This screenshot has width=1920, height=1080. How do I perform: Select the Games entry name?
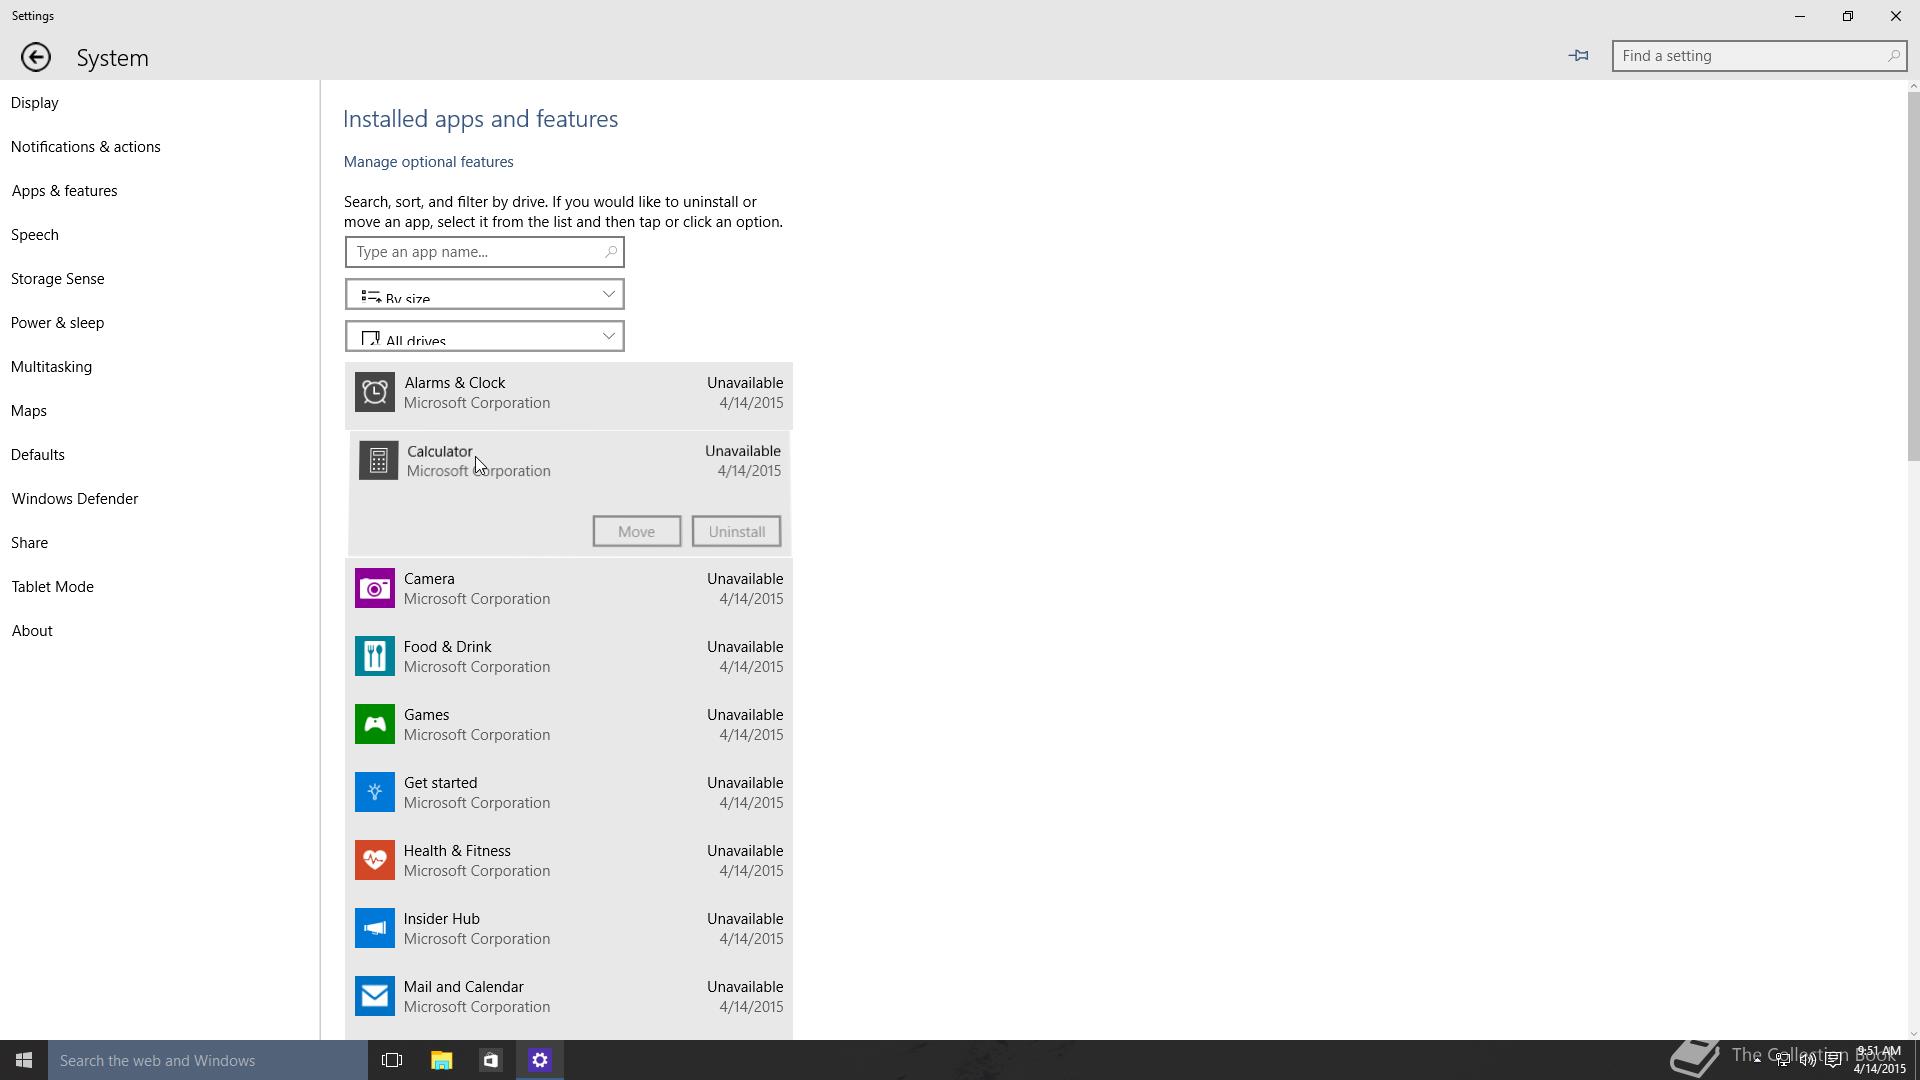tap(427, 715)
